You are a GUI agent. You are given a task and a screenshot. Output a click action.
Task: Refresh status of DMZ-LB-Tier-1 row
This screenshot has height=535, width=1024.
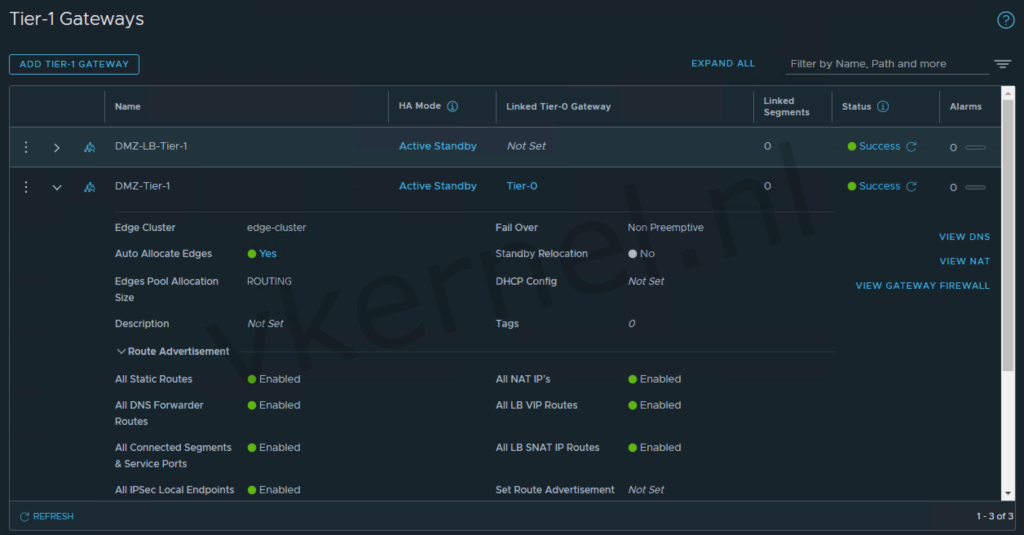coord(911,147)
